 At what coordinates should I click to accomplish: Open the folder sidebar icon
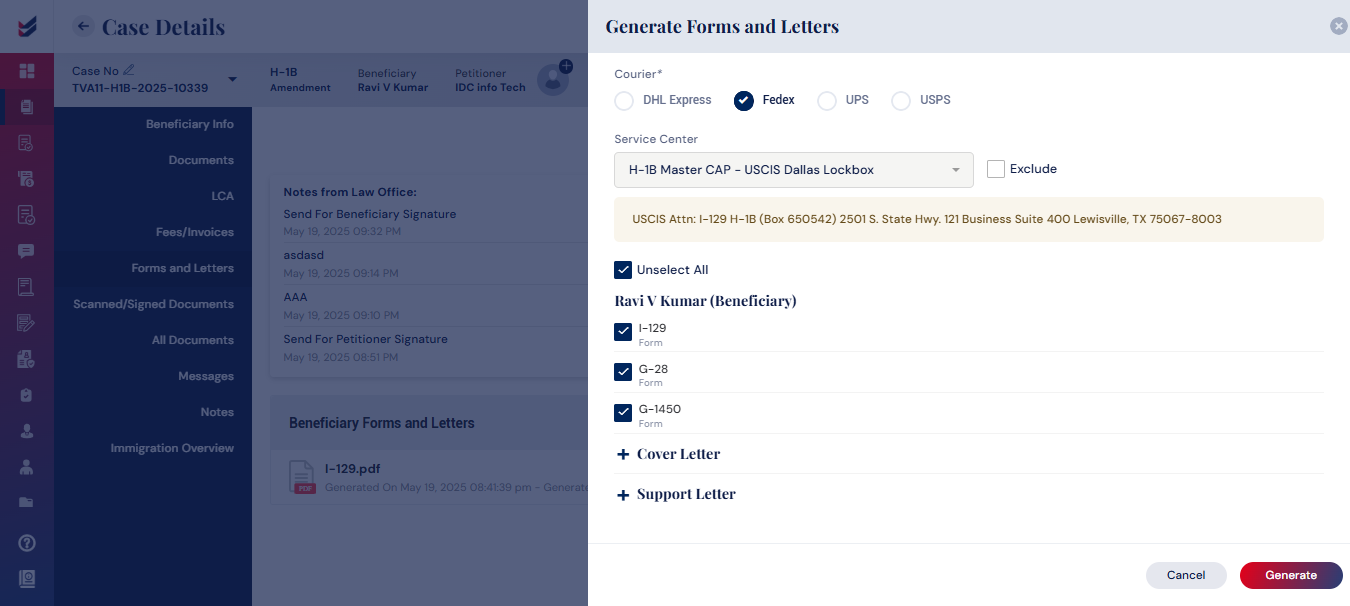(x=27, y=502)
